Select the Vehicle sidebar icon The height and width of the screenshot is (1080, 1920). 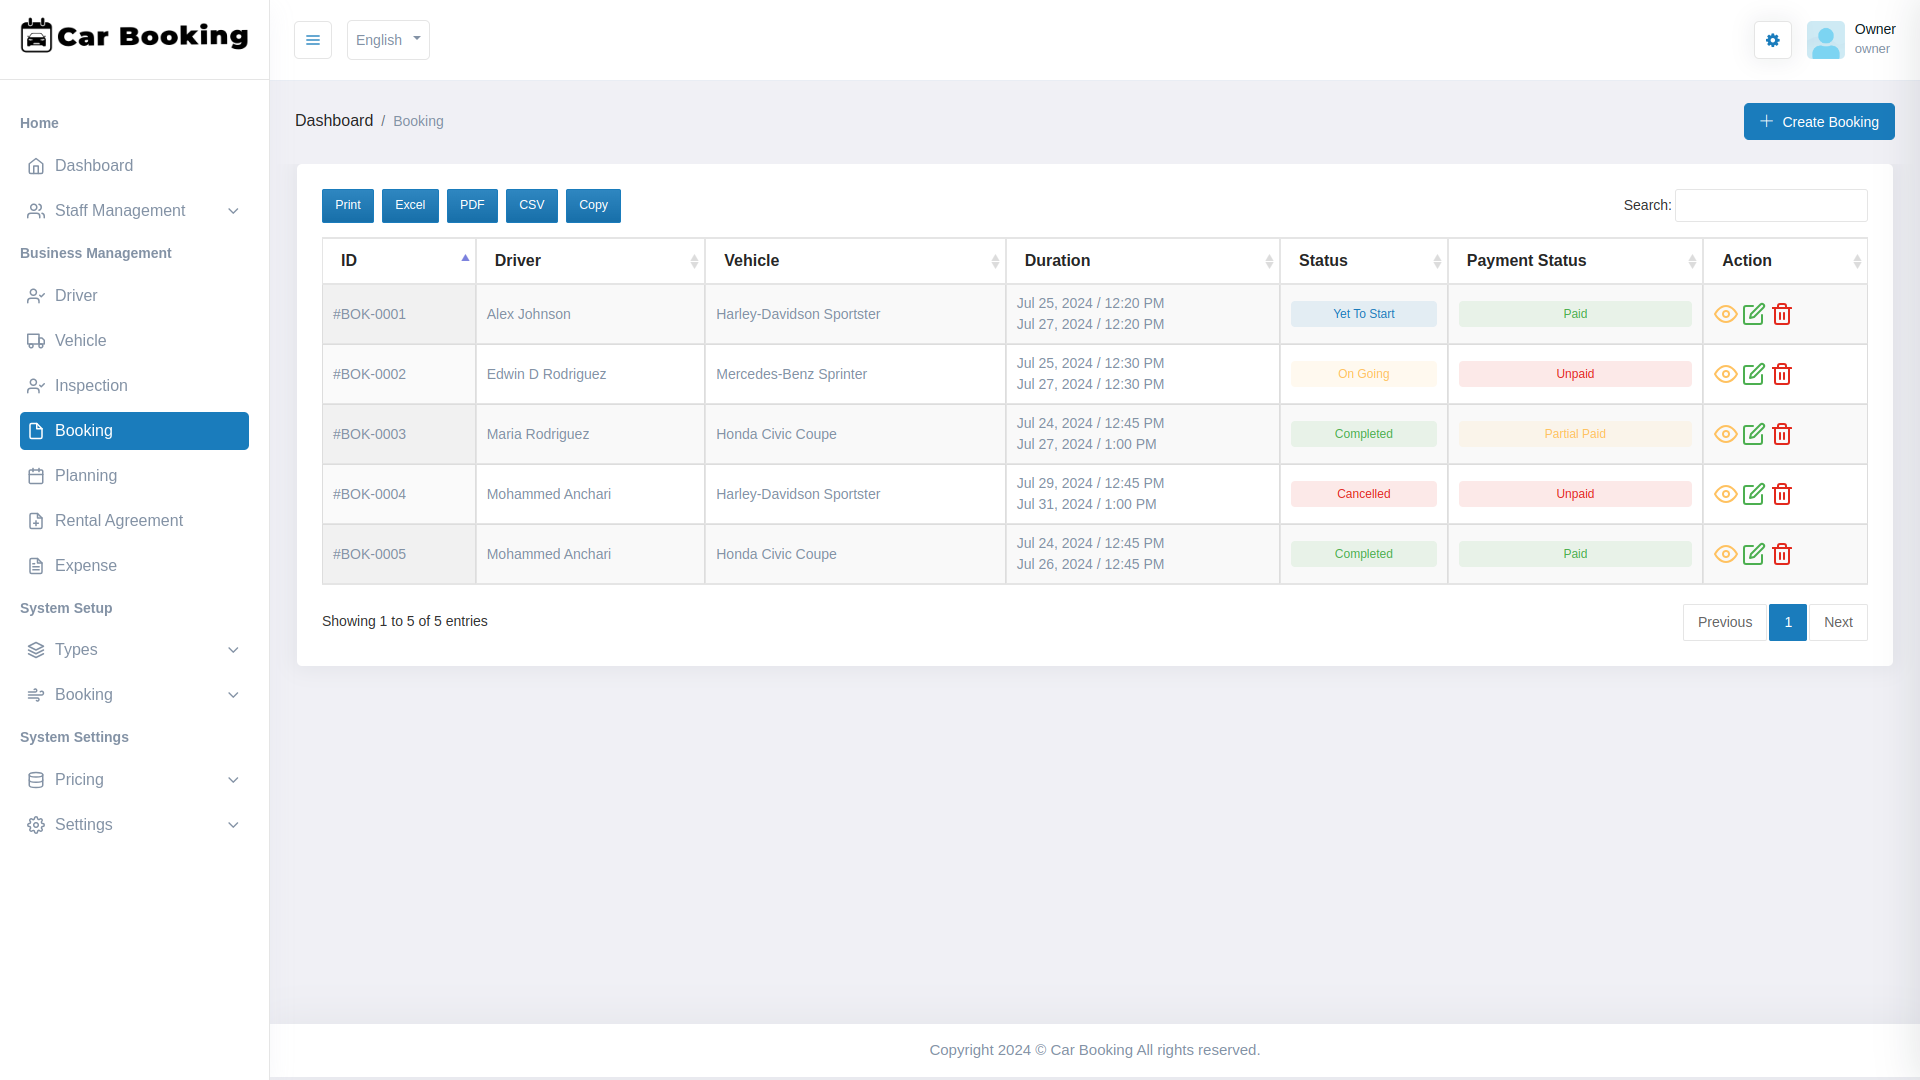pyautogui.click(x=36, y=341)
